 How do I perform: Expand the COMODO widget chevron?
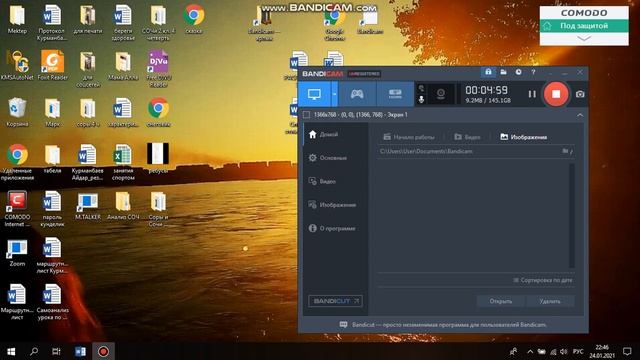[584, 38]
